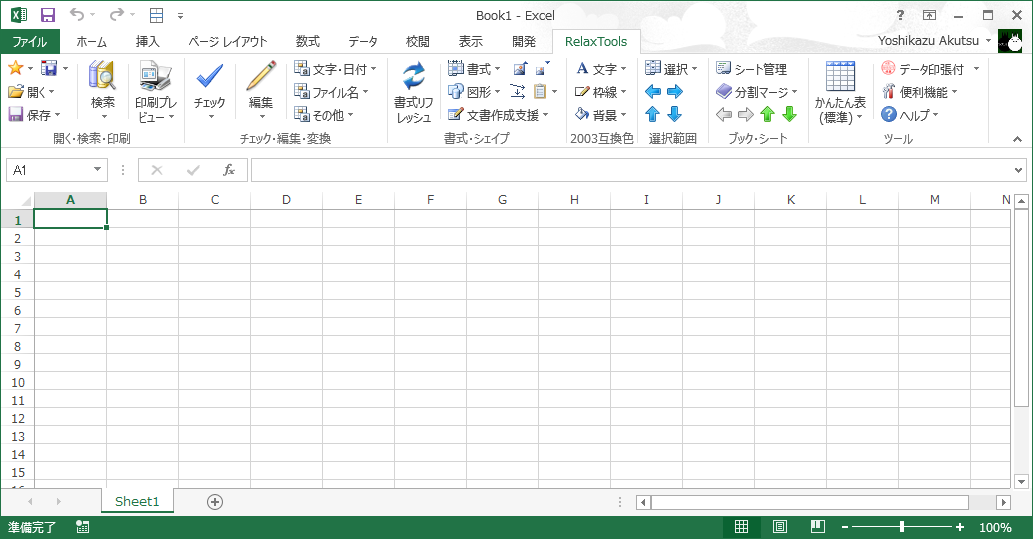Switch to the データ tab
Viewport: 1033px width, 539px height.
click(363, 42)
